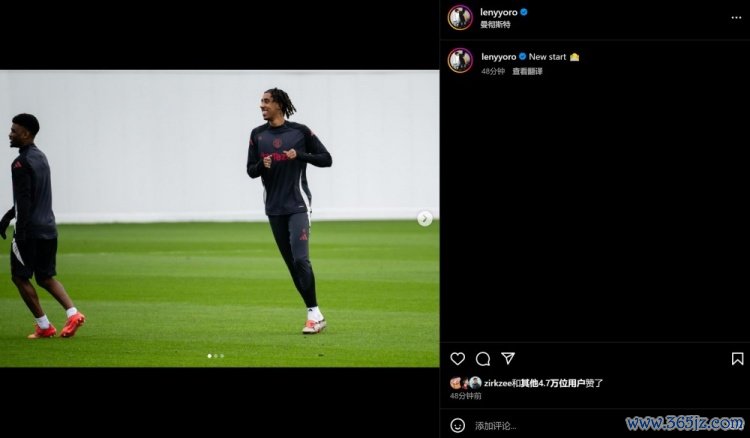Viewport: 750px width, 438px height.
Task: Select the third carousel dot indicator
Action: tap(222, 356)
